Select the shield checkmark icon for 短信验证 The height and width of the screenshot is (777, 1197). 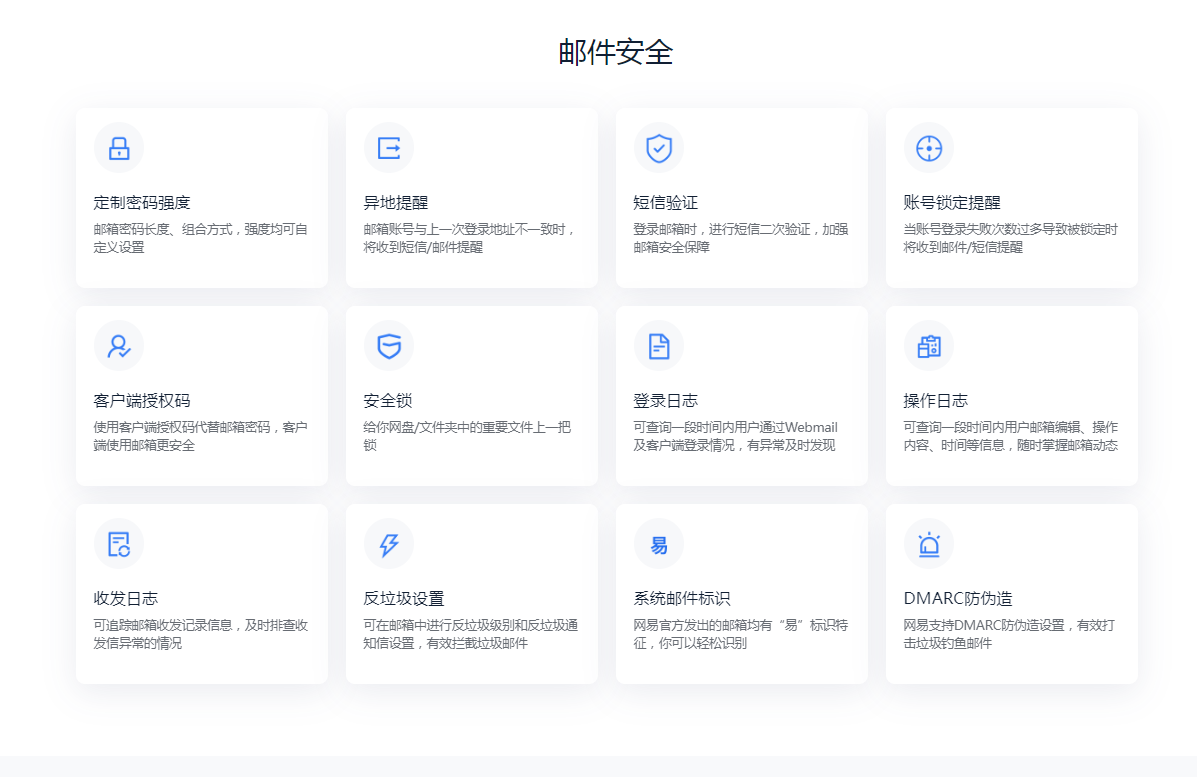pyautogui.click(x=659, y=149)
